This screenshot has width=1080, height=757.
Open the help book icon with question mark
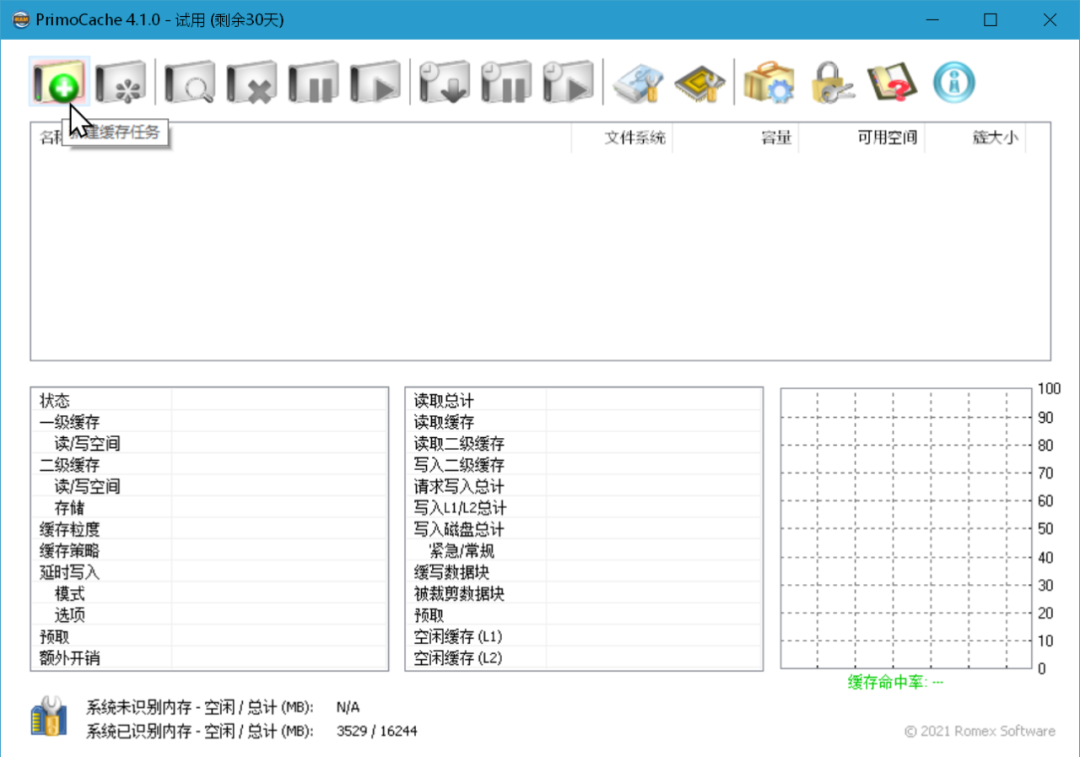tap(893, 82)
